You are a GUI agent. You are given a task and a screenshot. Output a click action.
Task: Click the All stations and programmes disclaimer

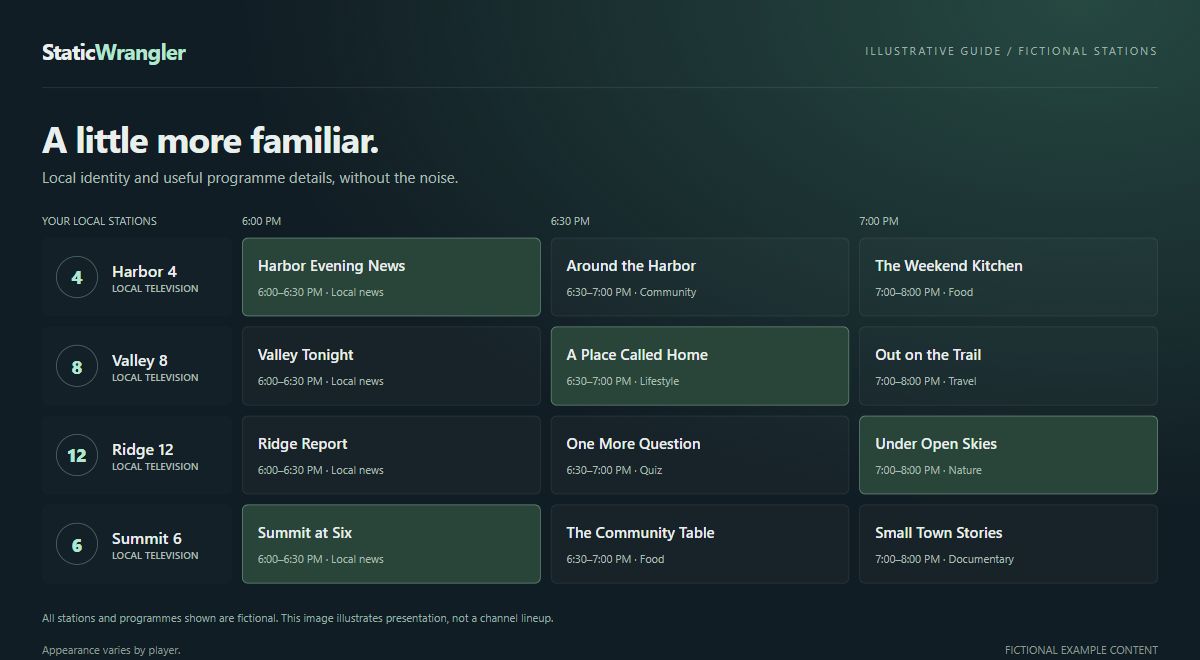[298, 618]
